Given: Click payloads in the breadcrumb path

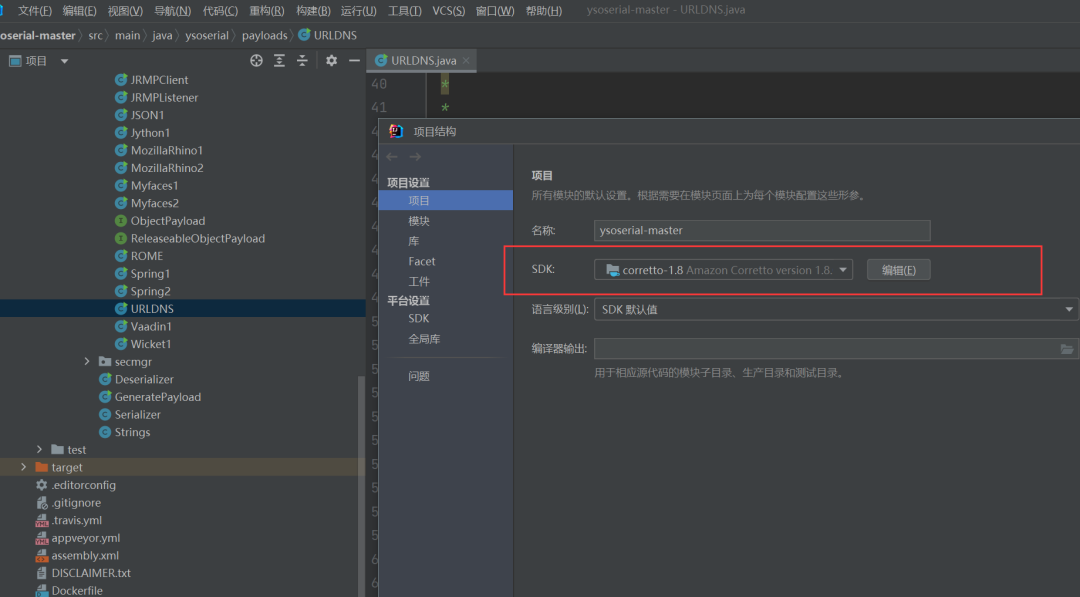Looking at the screenshot, I should (264, 35).
